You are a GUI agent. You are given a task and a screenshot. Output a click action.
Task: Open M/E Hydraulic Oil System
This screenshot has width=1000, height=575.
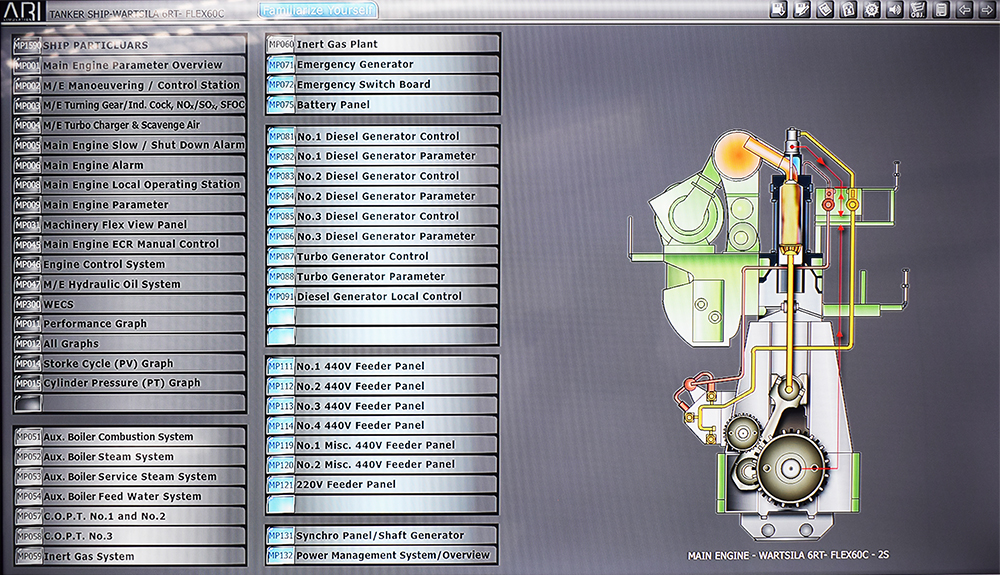click(129, 284)
